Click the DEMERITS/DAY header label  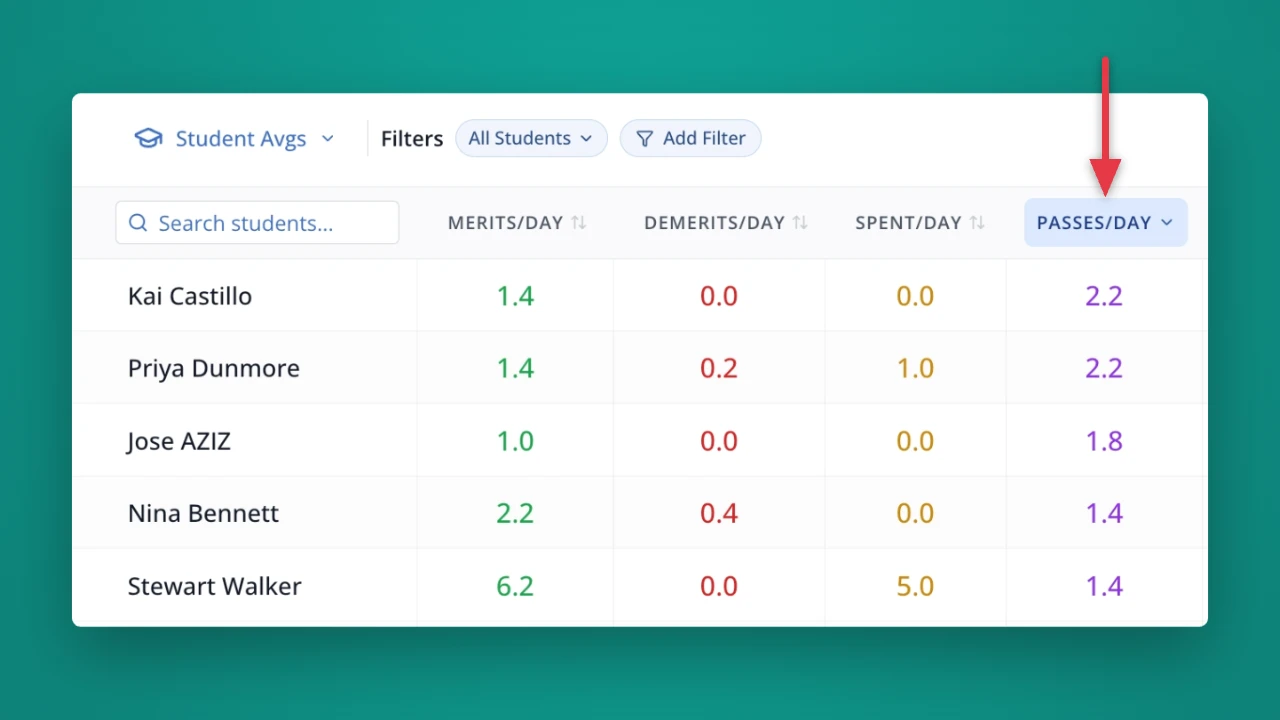[715, 222]
